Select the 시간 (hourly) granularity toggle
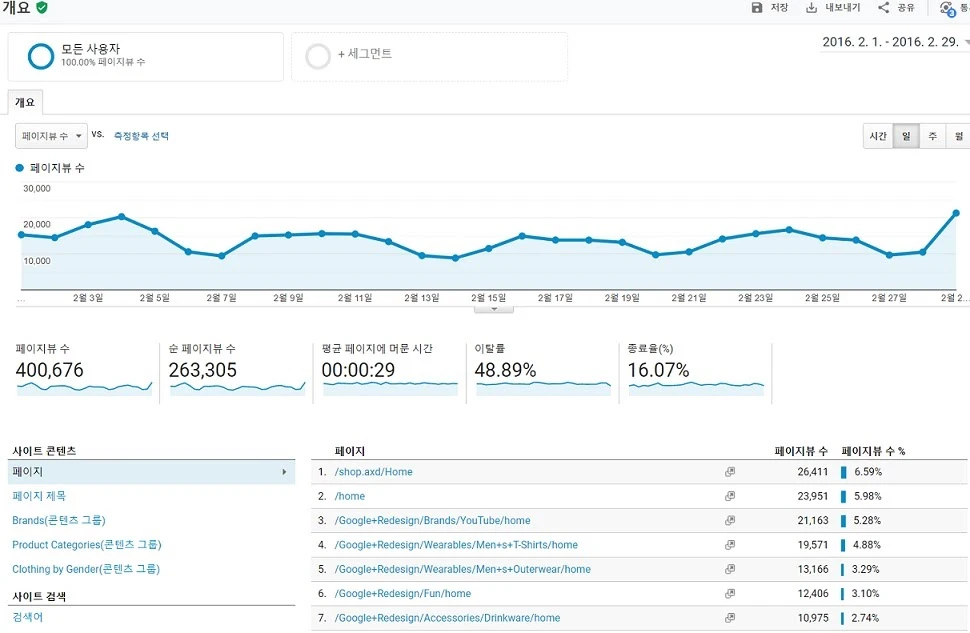The height and width of the screenshot is (633, 970). [x=878, y=136]
